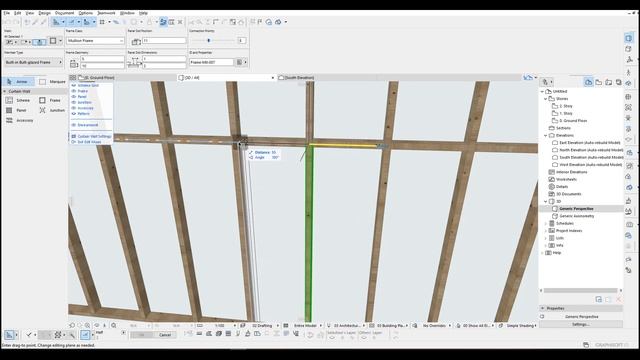Select the Marquee tool
640x360 pixels.
(x=52, y=82)
